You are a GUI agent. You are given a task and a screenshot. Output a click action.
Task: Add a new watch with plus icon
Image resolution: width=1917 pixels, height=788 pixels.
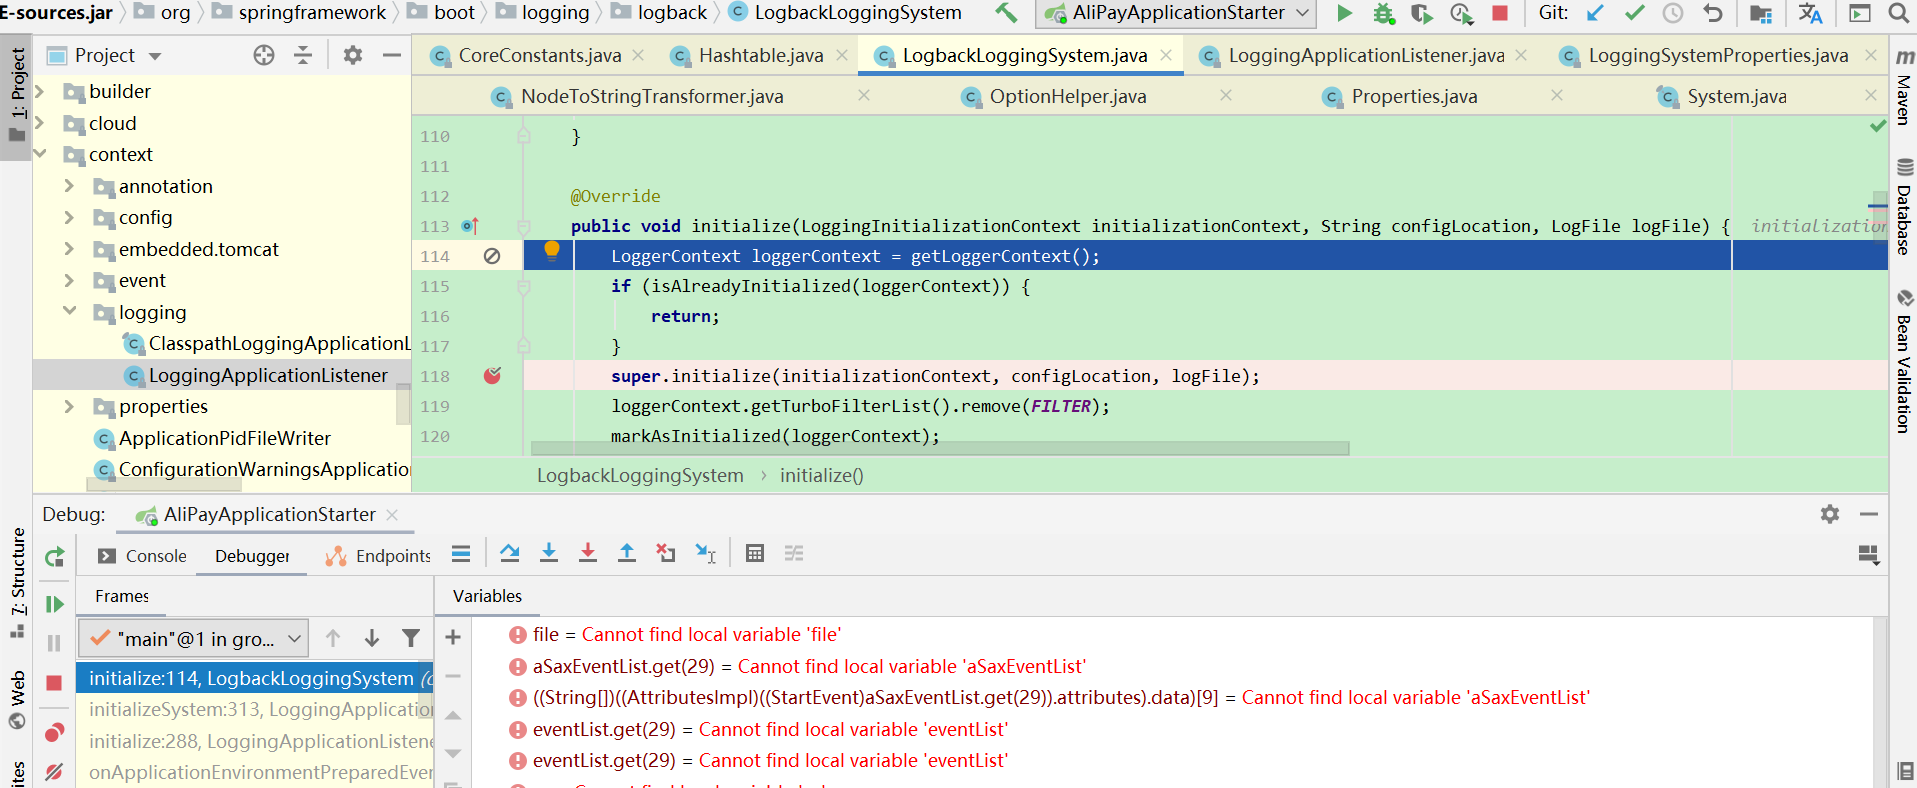pyautogui.click(x=453, y=637)
